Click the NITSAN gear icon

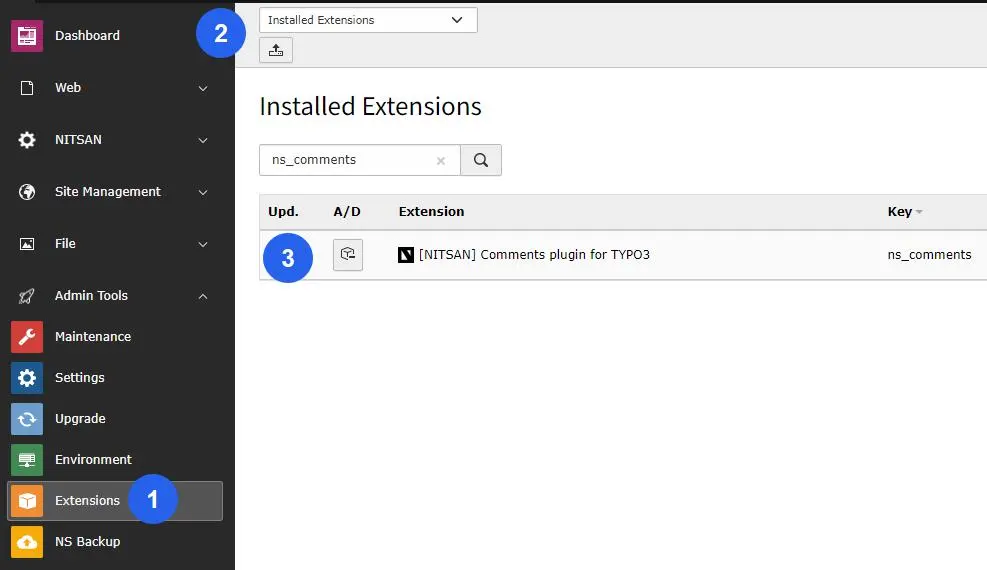(x=27, y=140)
